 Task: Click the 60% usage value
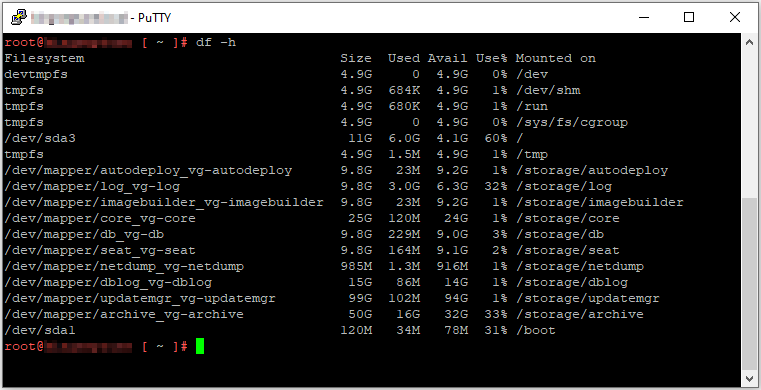click(x=496, y=138)
